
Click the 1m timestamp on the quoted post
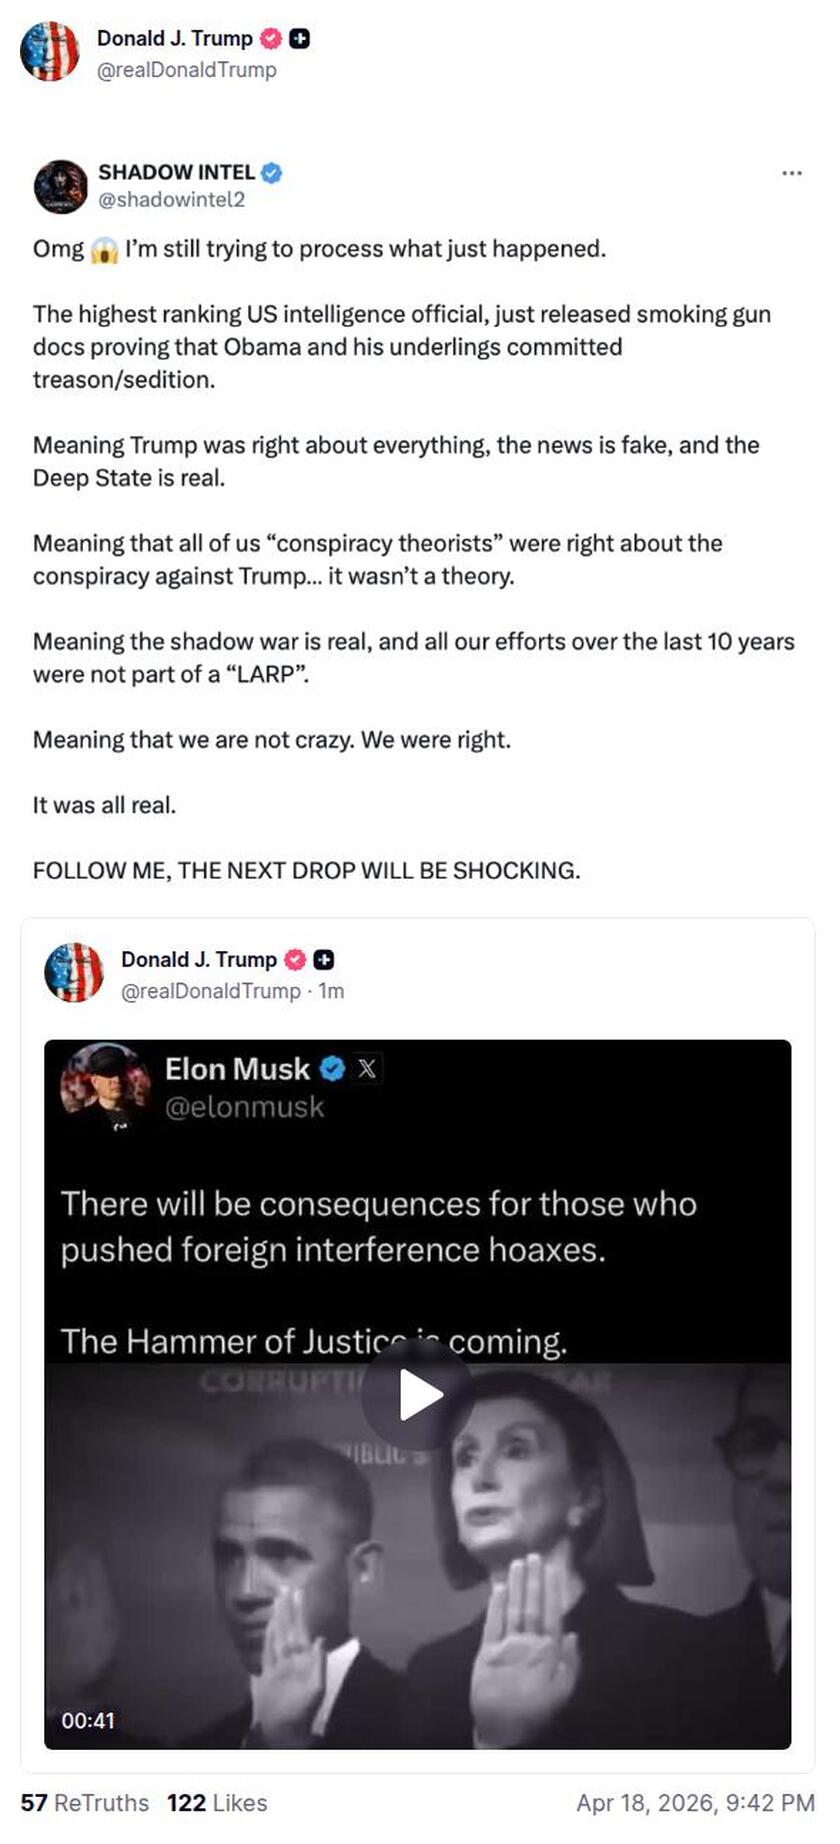coord(331,991)
